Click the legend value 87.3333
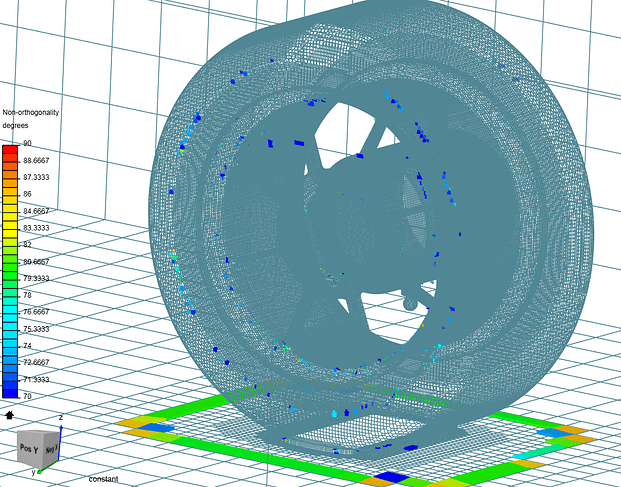 click(x=36, y=177)
